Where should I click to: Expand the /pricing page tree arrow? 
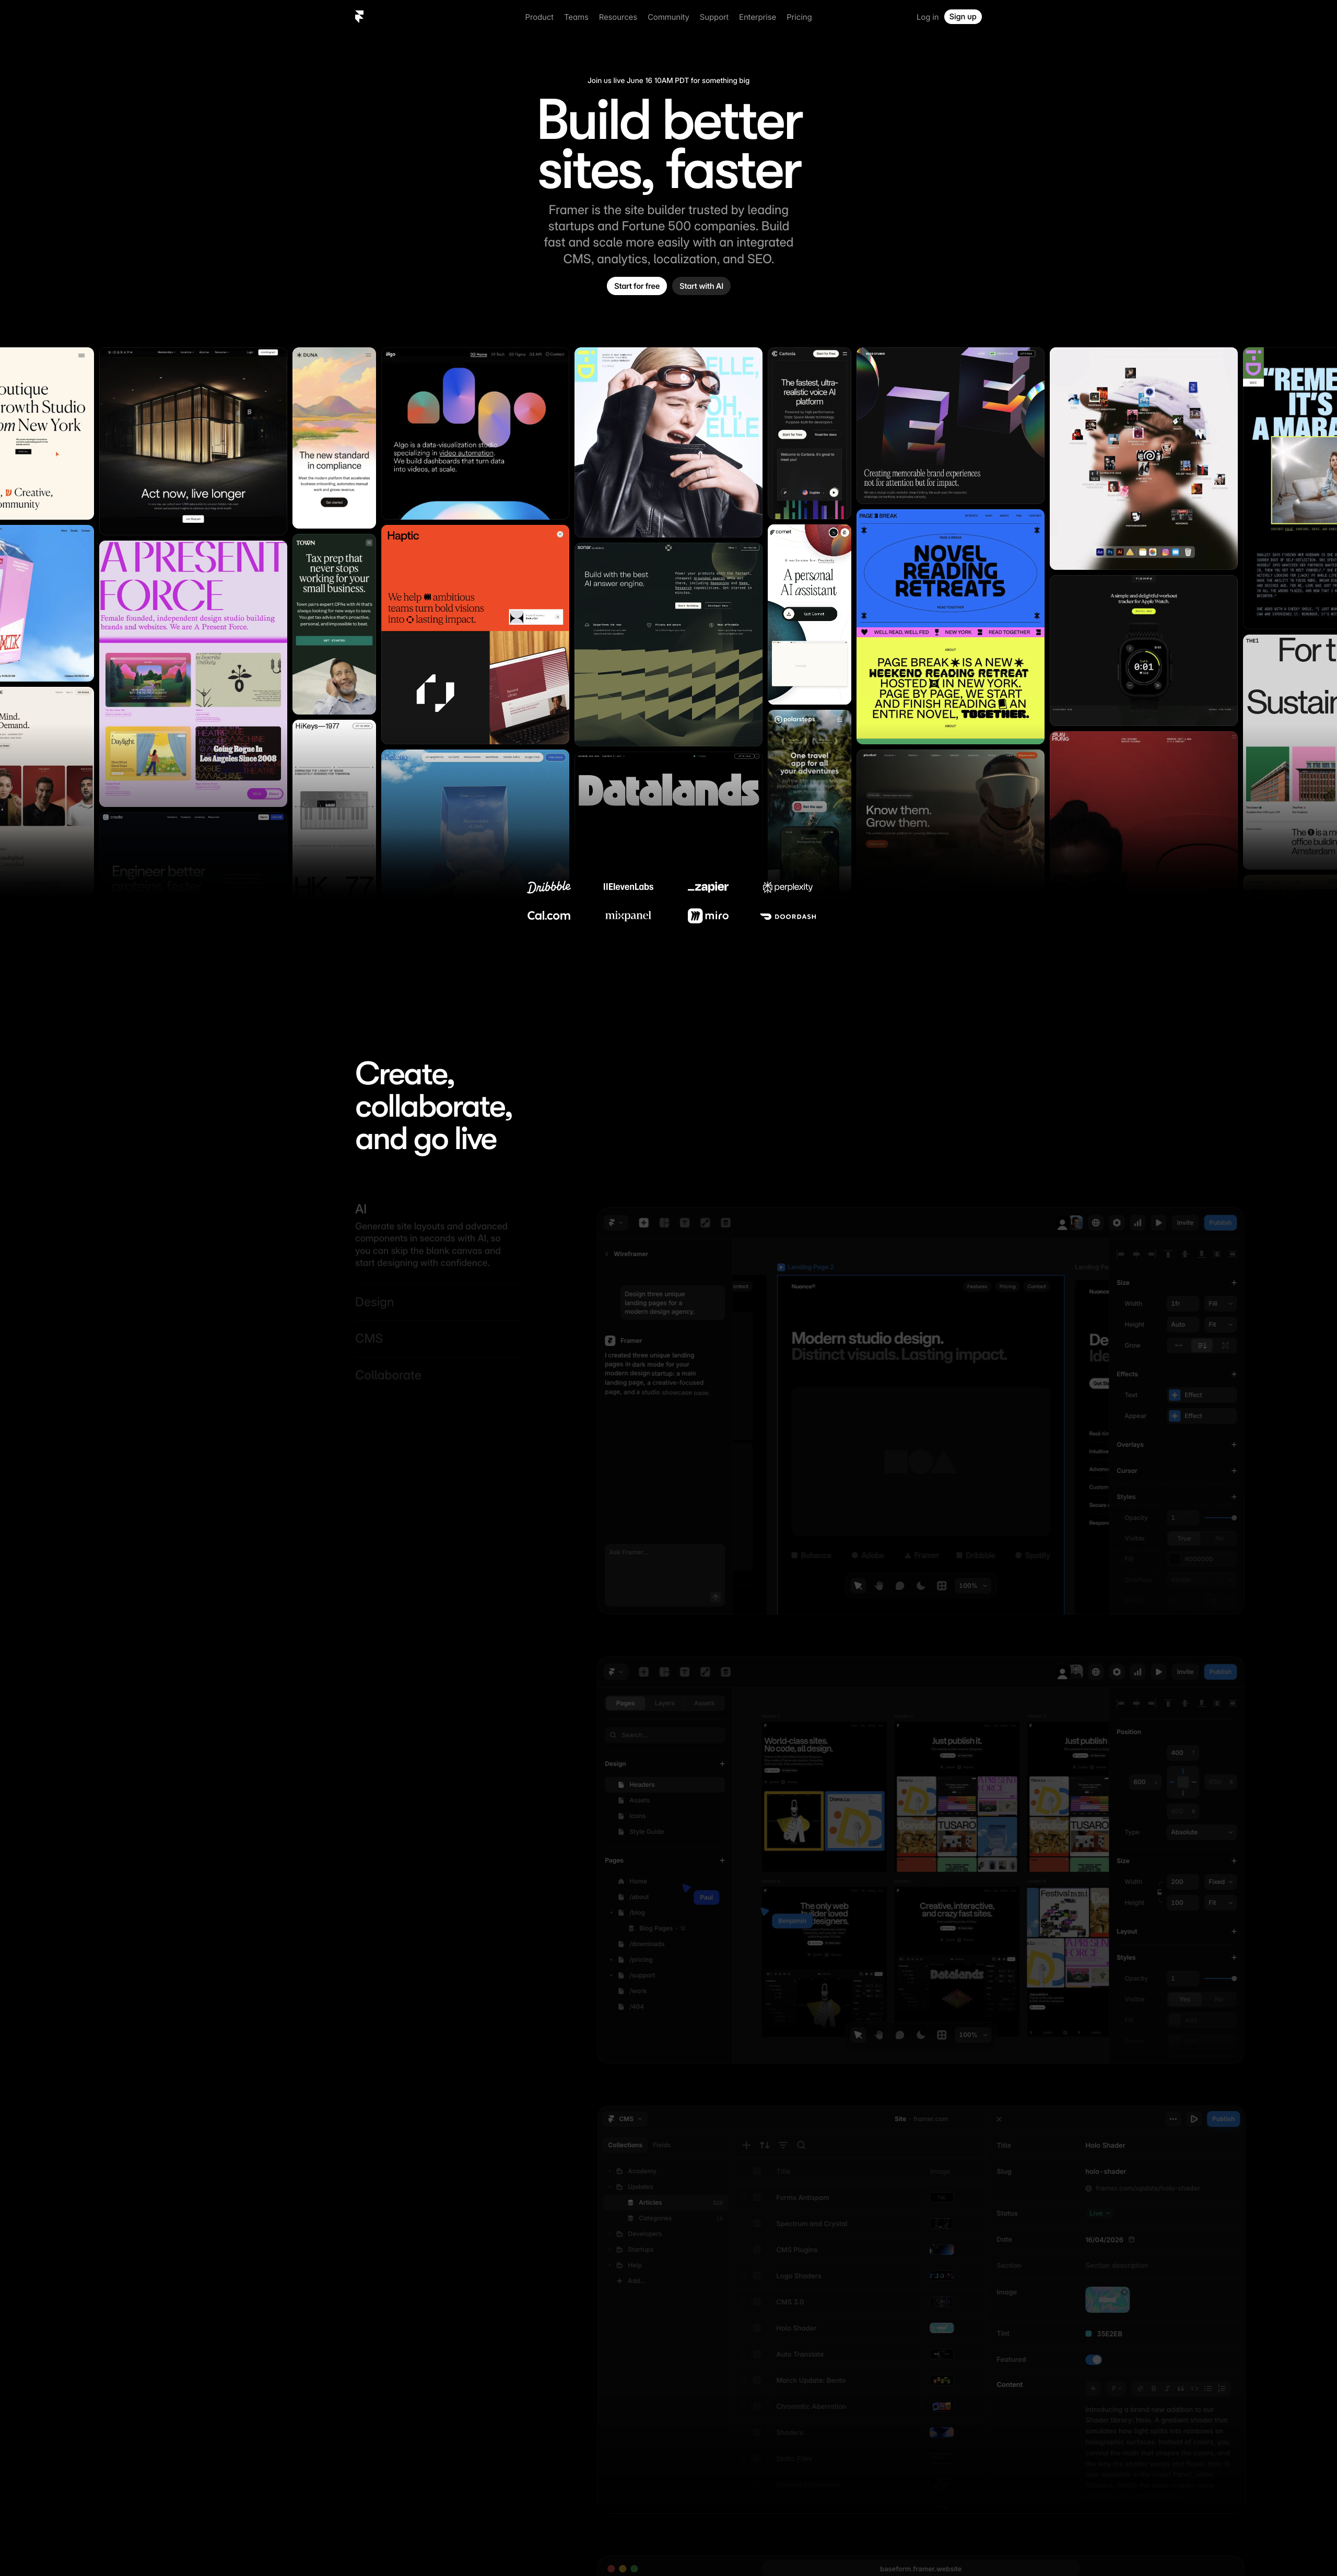pyautogui.click(x=611, y=1960)
